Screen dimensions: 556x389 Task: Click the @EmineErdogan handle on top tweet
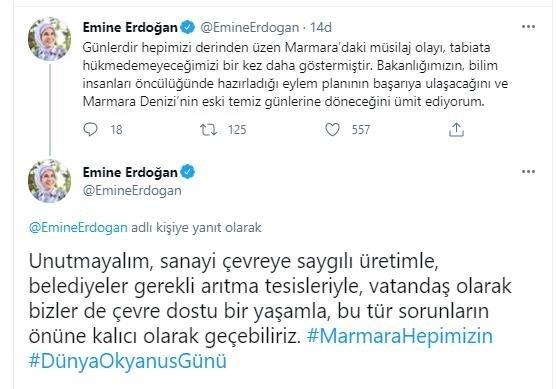250,27
